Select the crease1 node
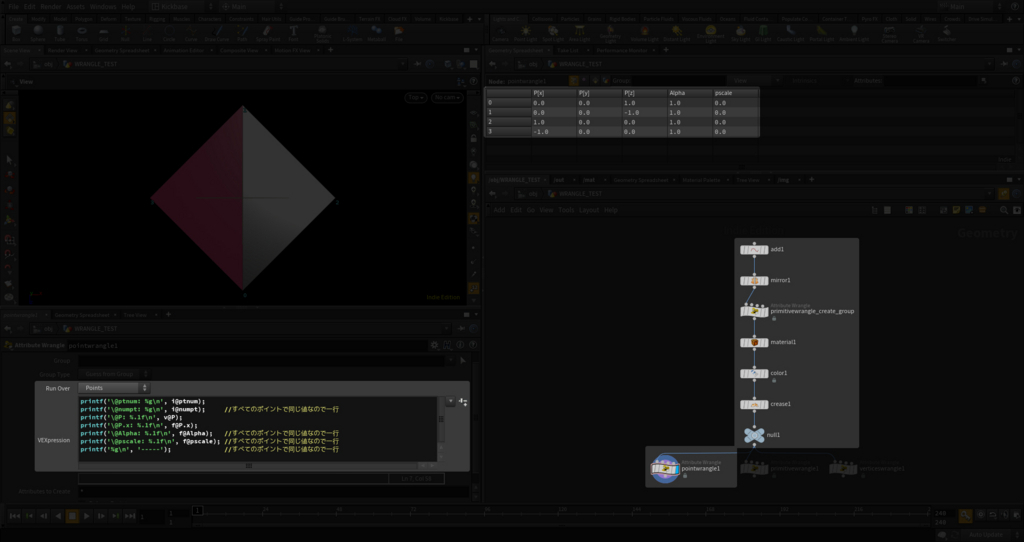 pos(754,404)
